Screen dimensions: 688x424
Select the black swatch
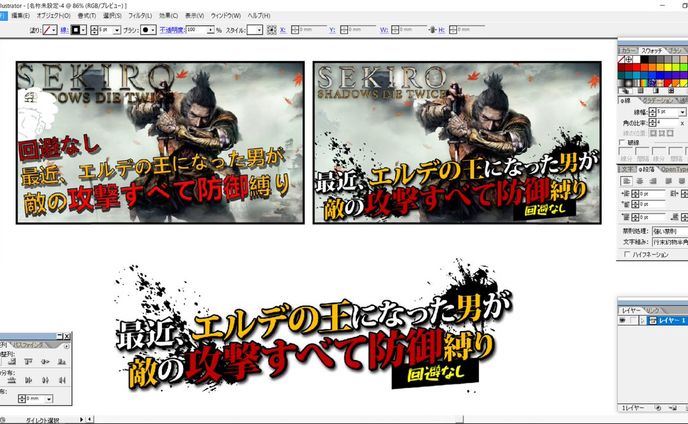tap(645, 60)
